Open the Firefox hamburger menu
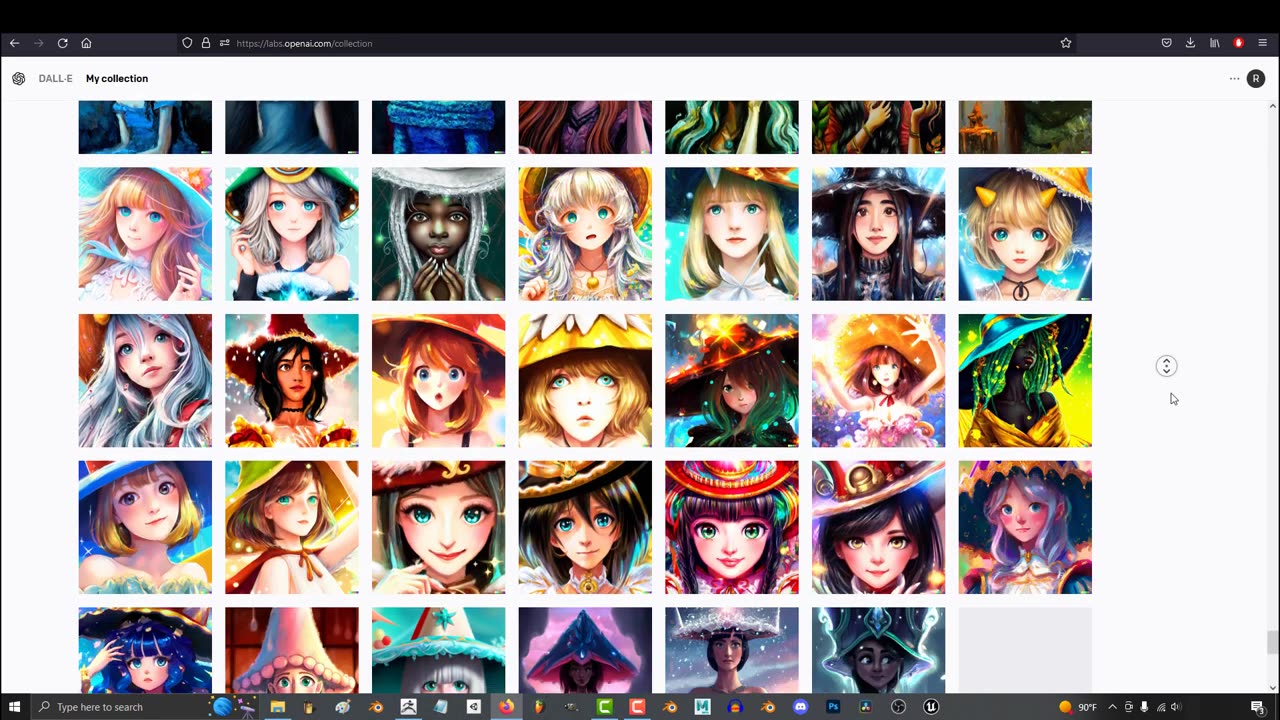The height and width of the screenshot is (720, 1280). click(1262, 43)
